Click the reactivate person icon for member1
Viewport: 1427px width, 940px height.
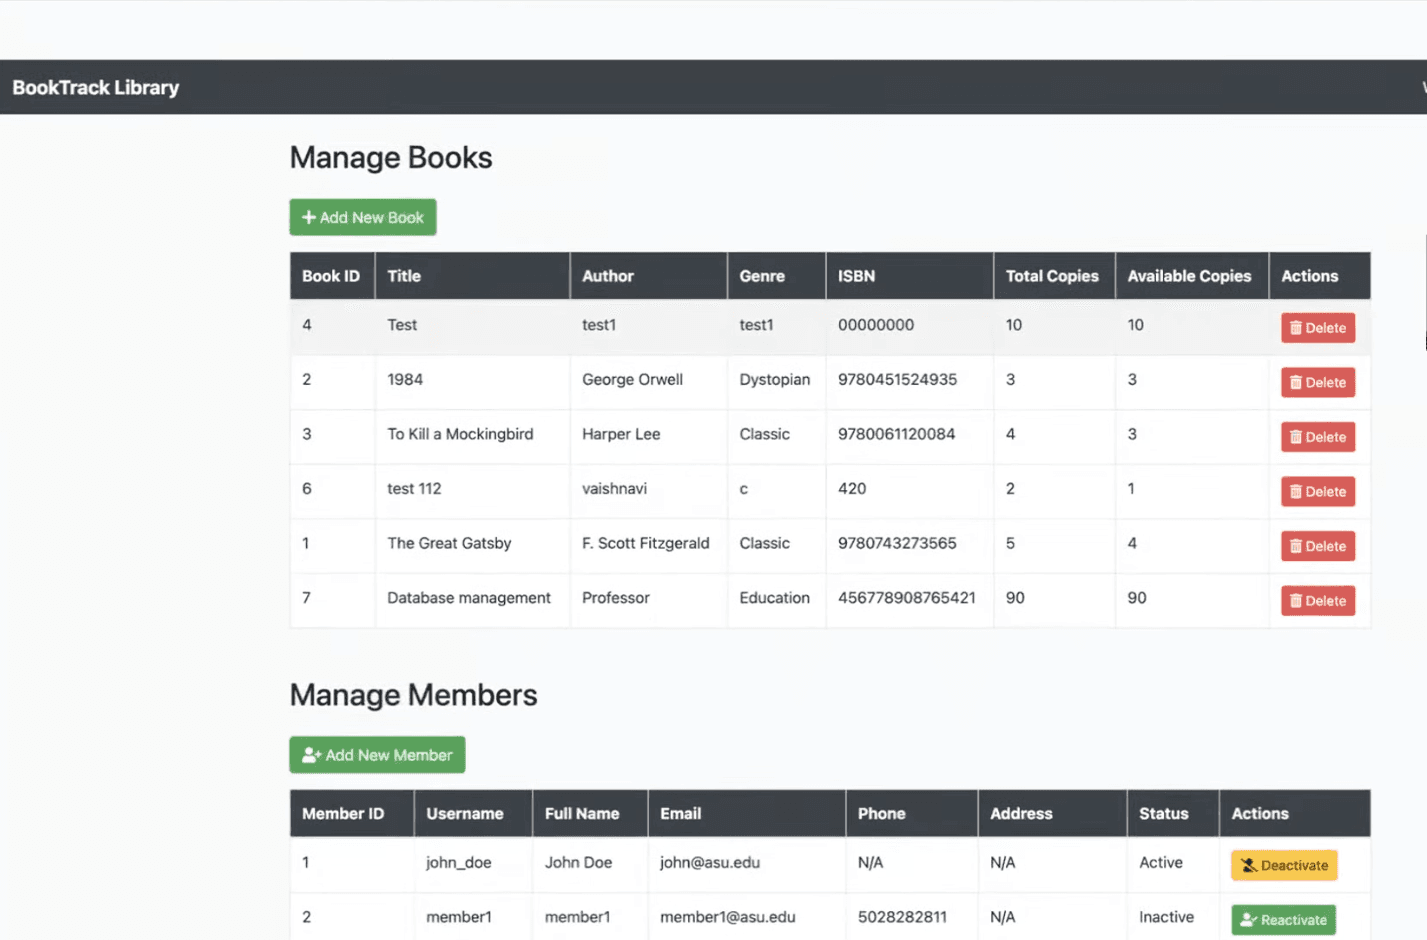[x=1249, y=919]
